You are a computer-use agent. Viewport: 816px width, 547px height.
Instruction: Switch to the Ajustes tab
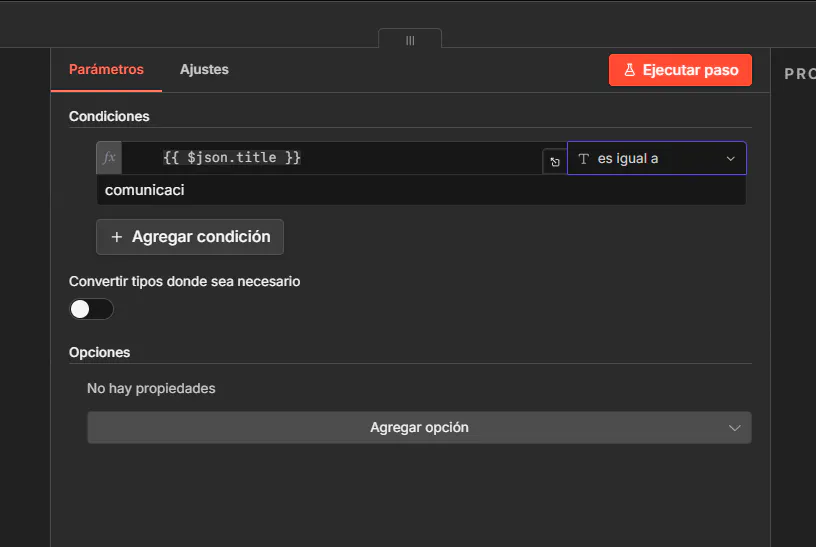point(204,70)
